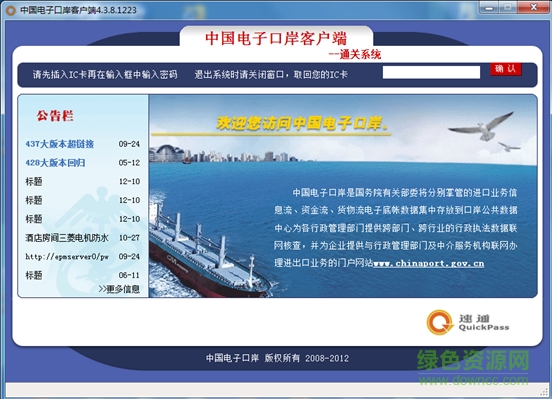
Task: Maximize the 中国电子口岸客户端 window
Action: [x=508, y=7]
